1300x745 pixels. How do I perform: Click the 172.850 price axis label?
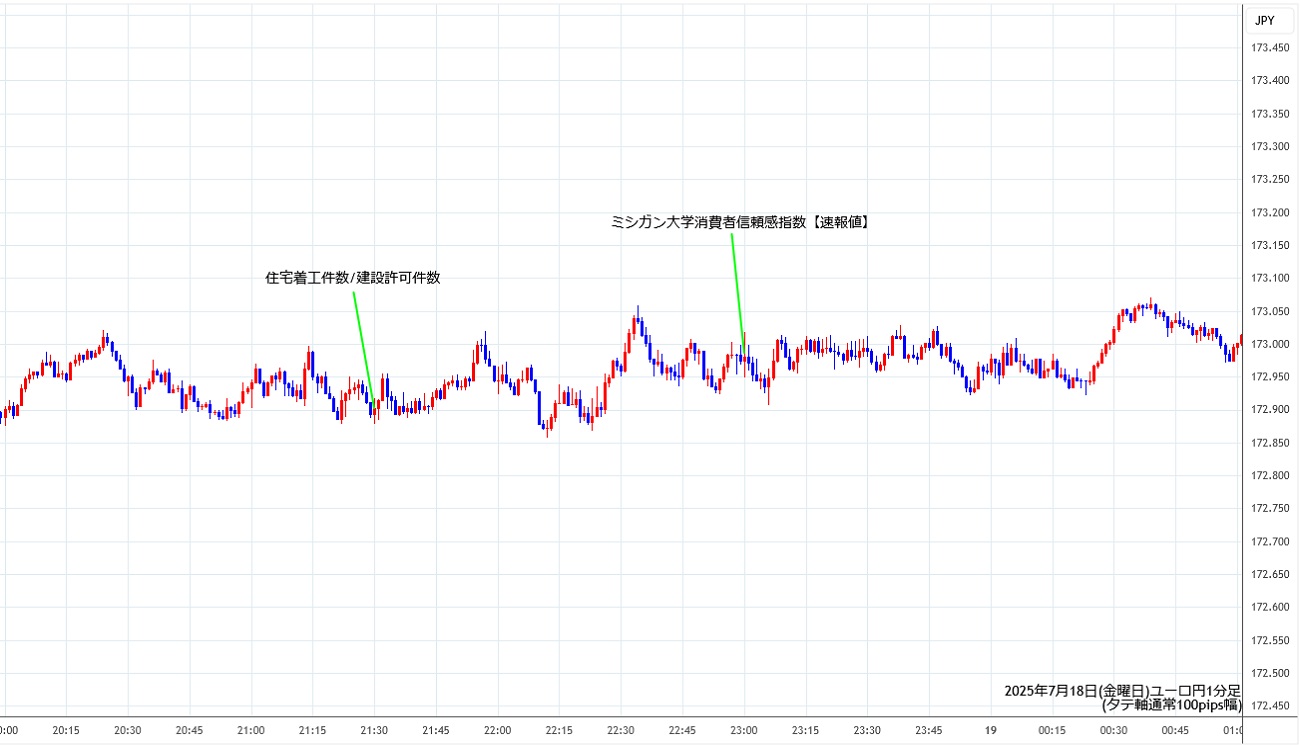(1269, 443)
